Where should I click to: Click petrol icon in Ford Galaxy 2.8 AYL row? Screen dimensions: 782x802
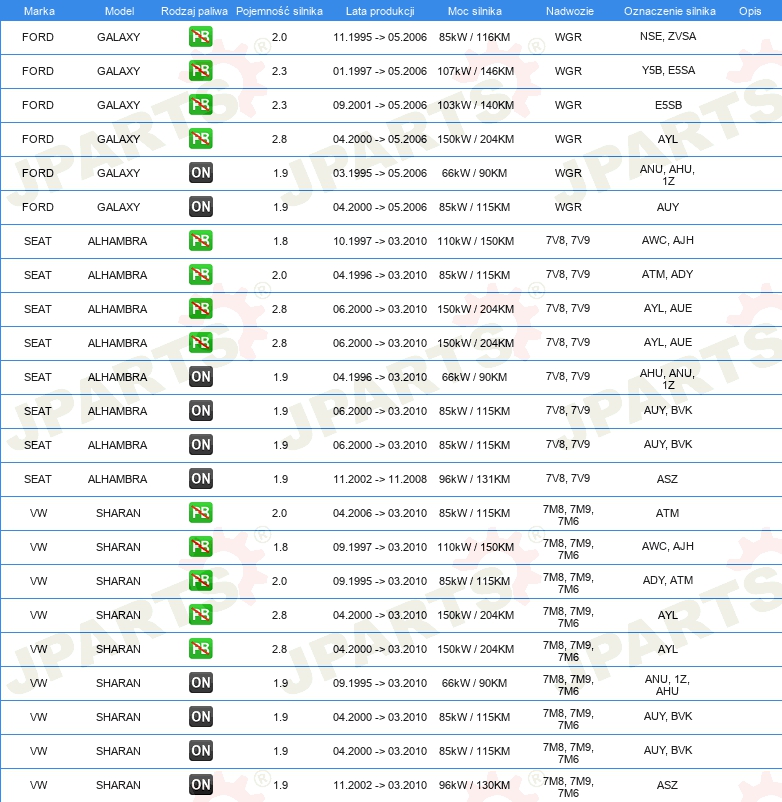click(200, 139)
